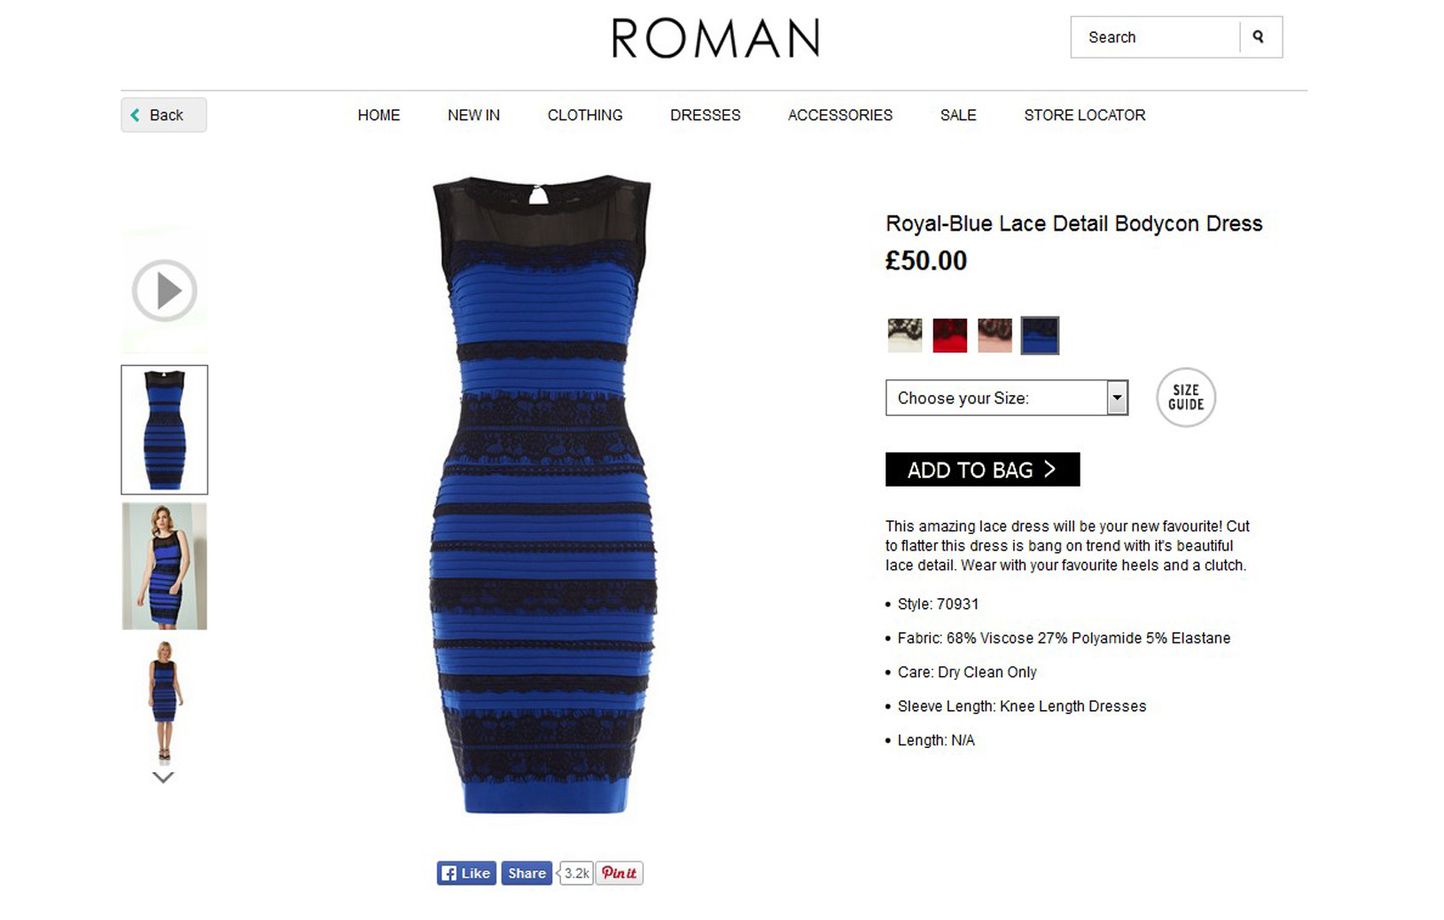Go back using the Back arrow button
1444x920 pixels.
164,115
